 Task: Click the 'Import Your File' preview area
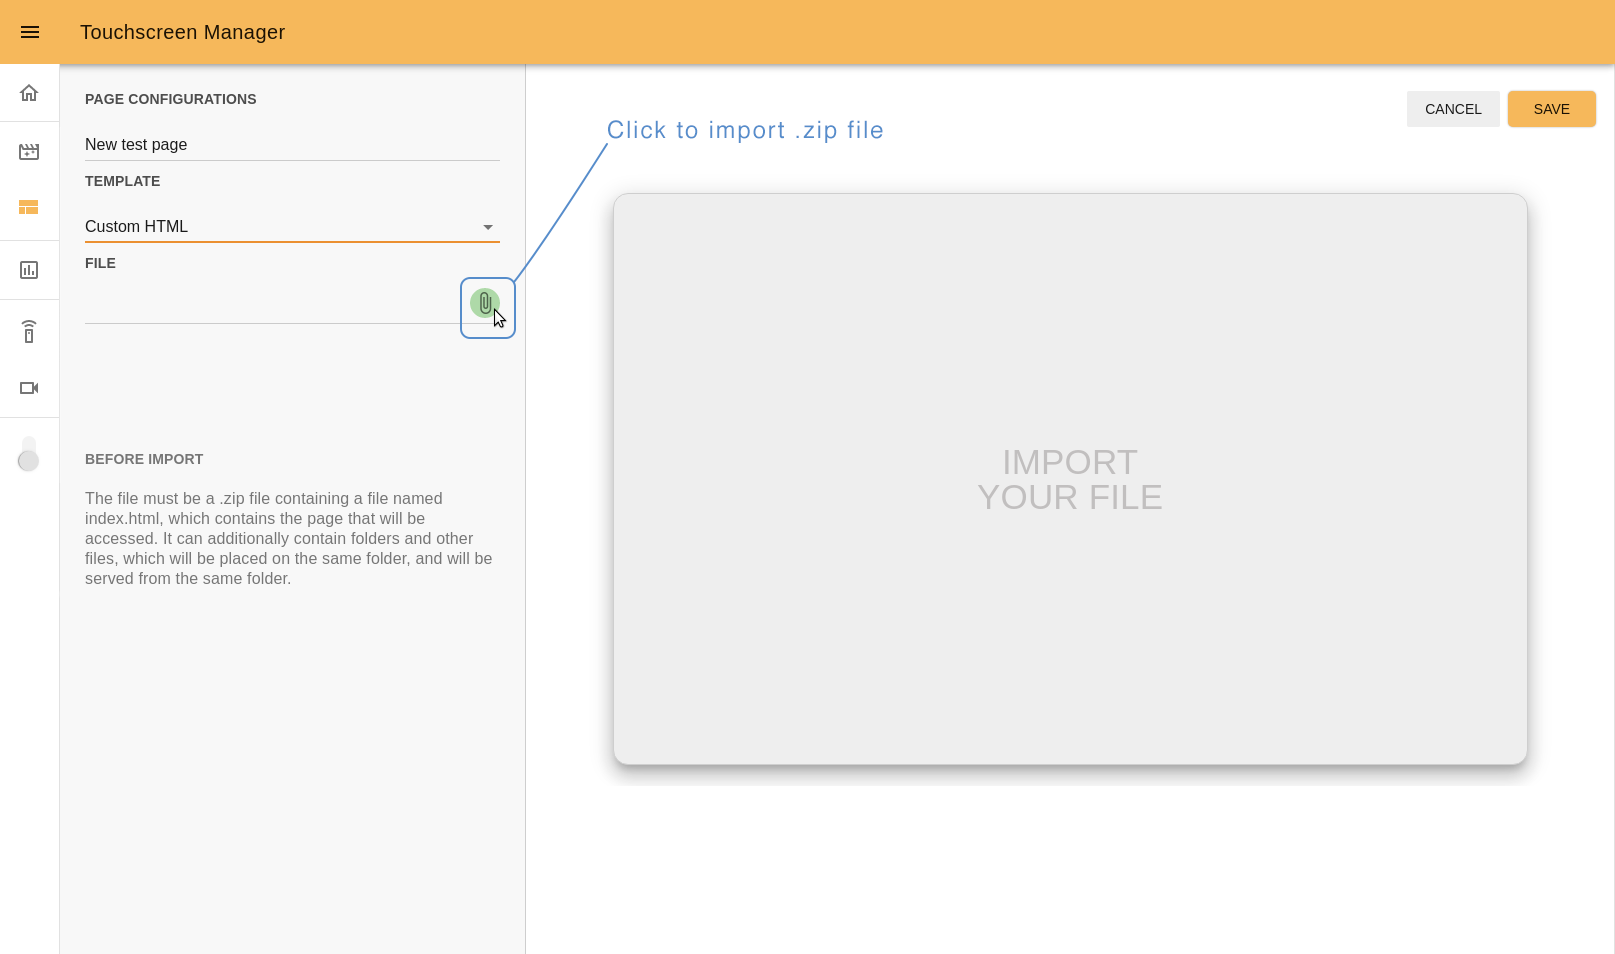pyautogui.click(x=1069, y=480)
